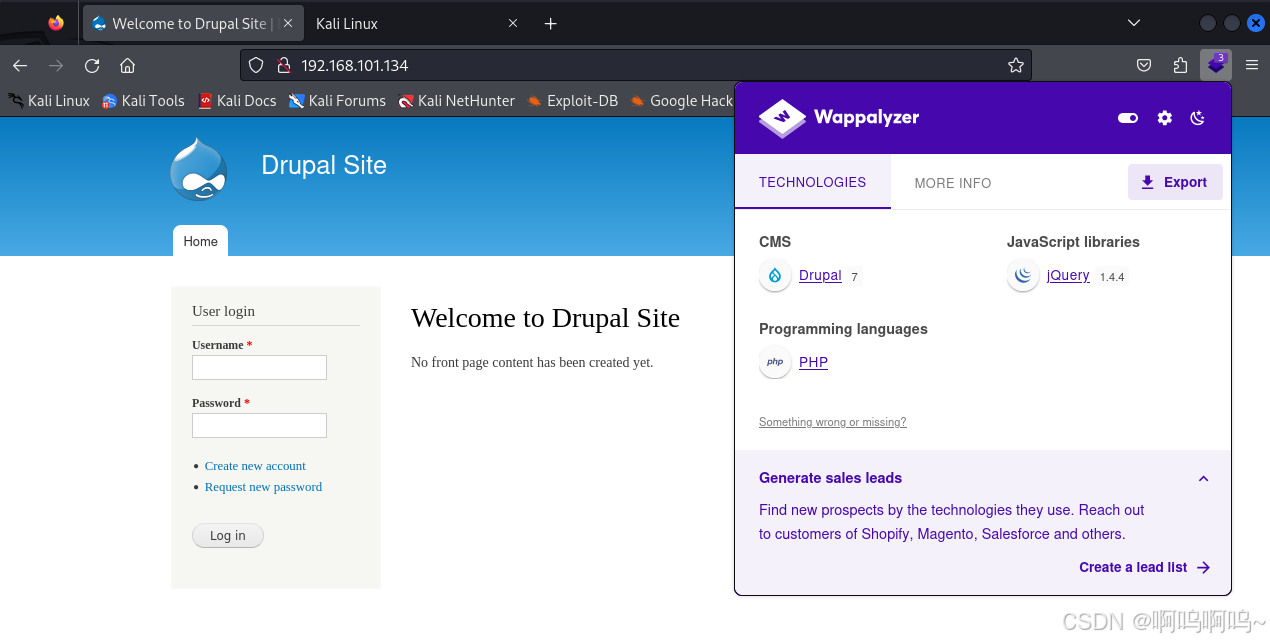Click the tracking protection shield icon

[x=256, y=65]
